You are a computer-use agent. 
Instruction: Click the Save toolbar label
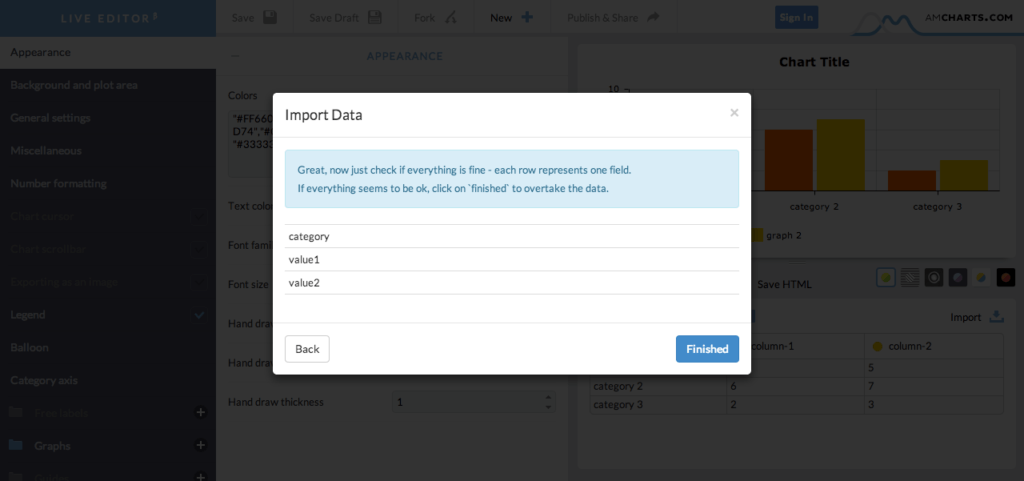[x=243, y=18]
